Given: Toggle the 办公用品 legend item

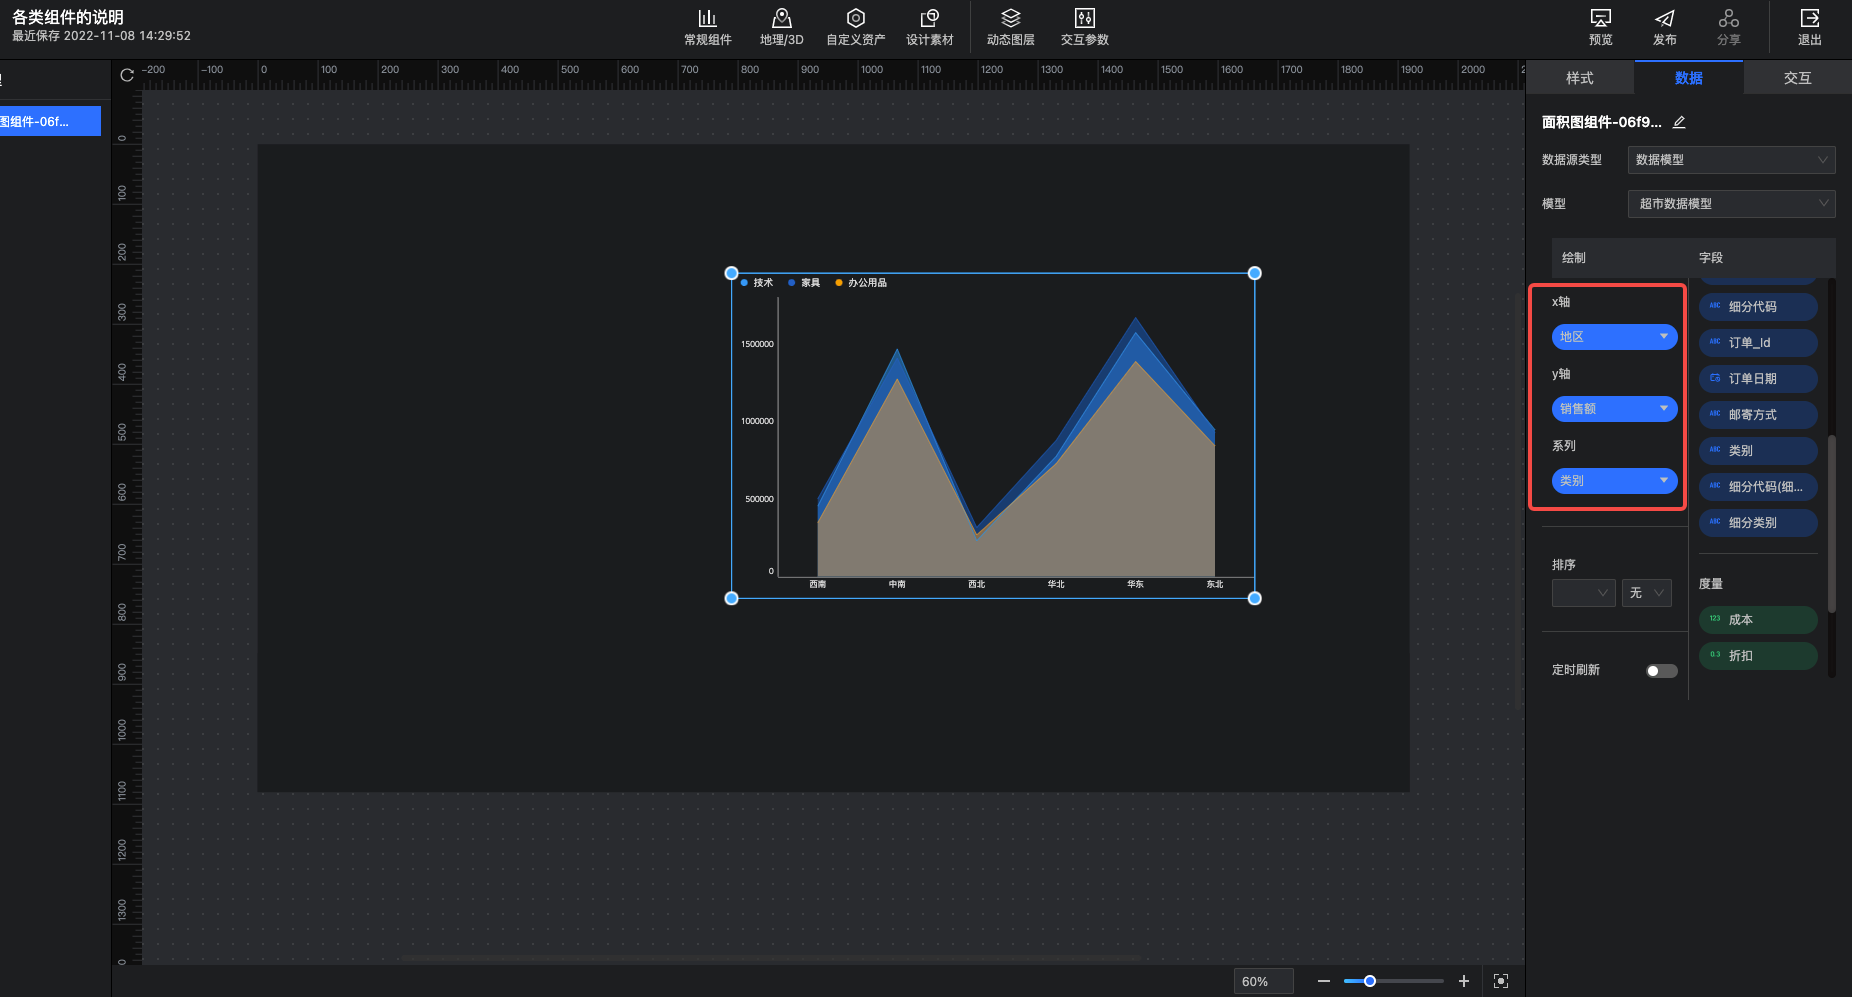Looking at the screenshot, I should (861, 283).
